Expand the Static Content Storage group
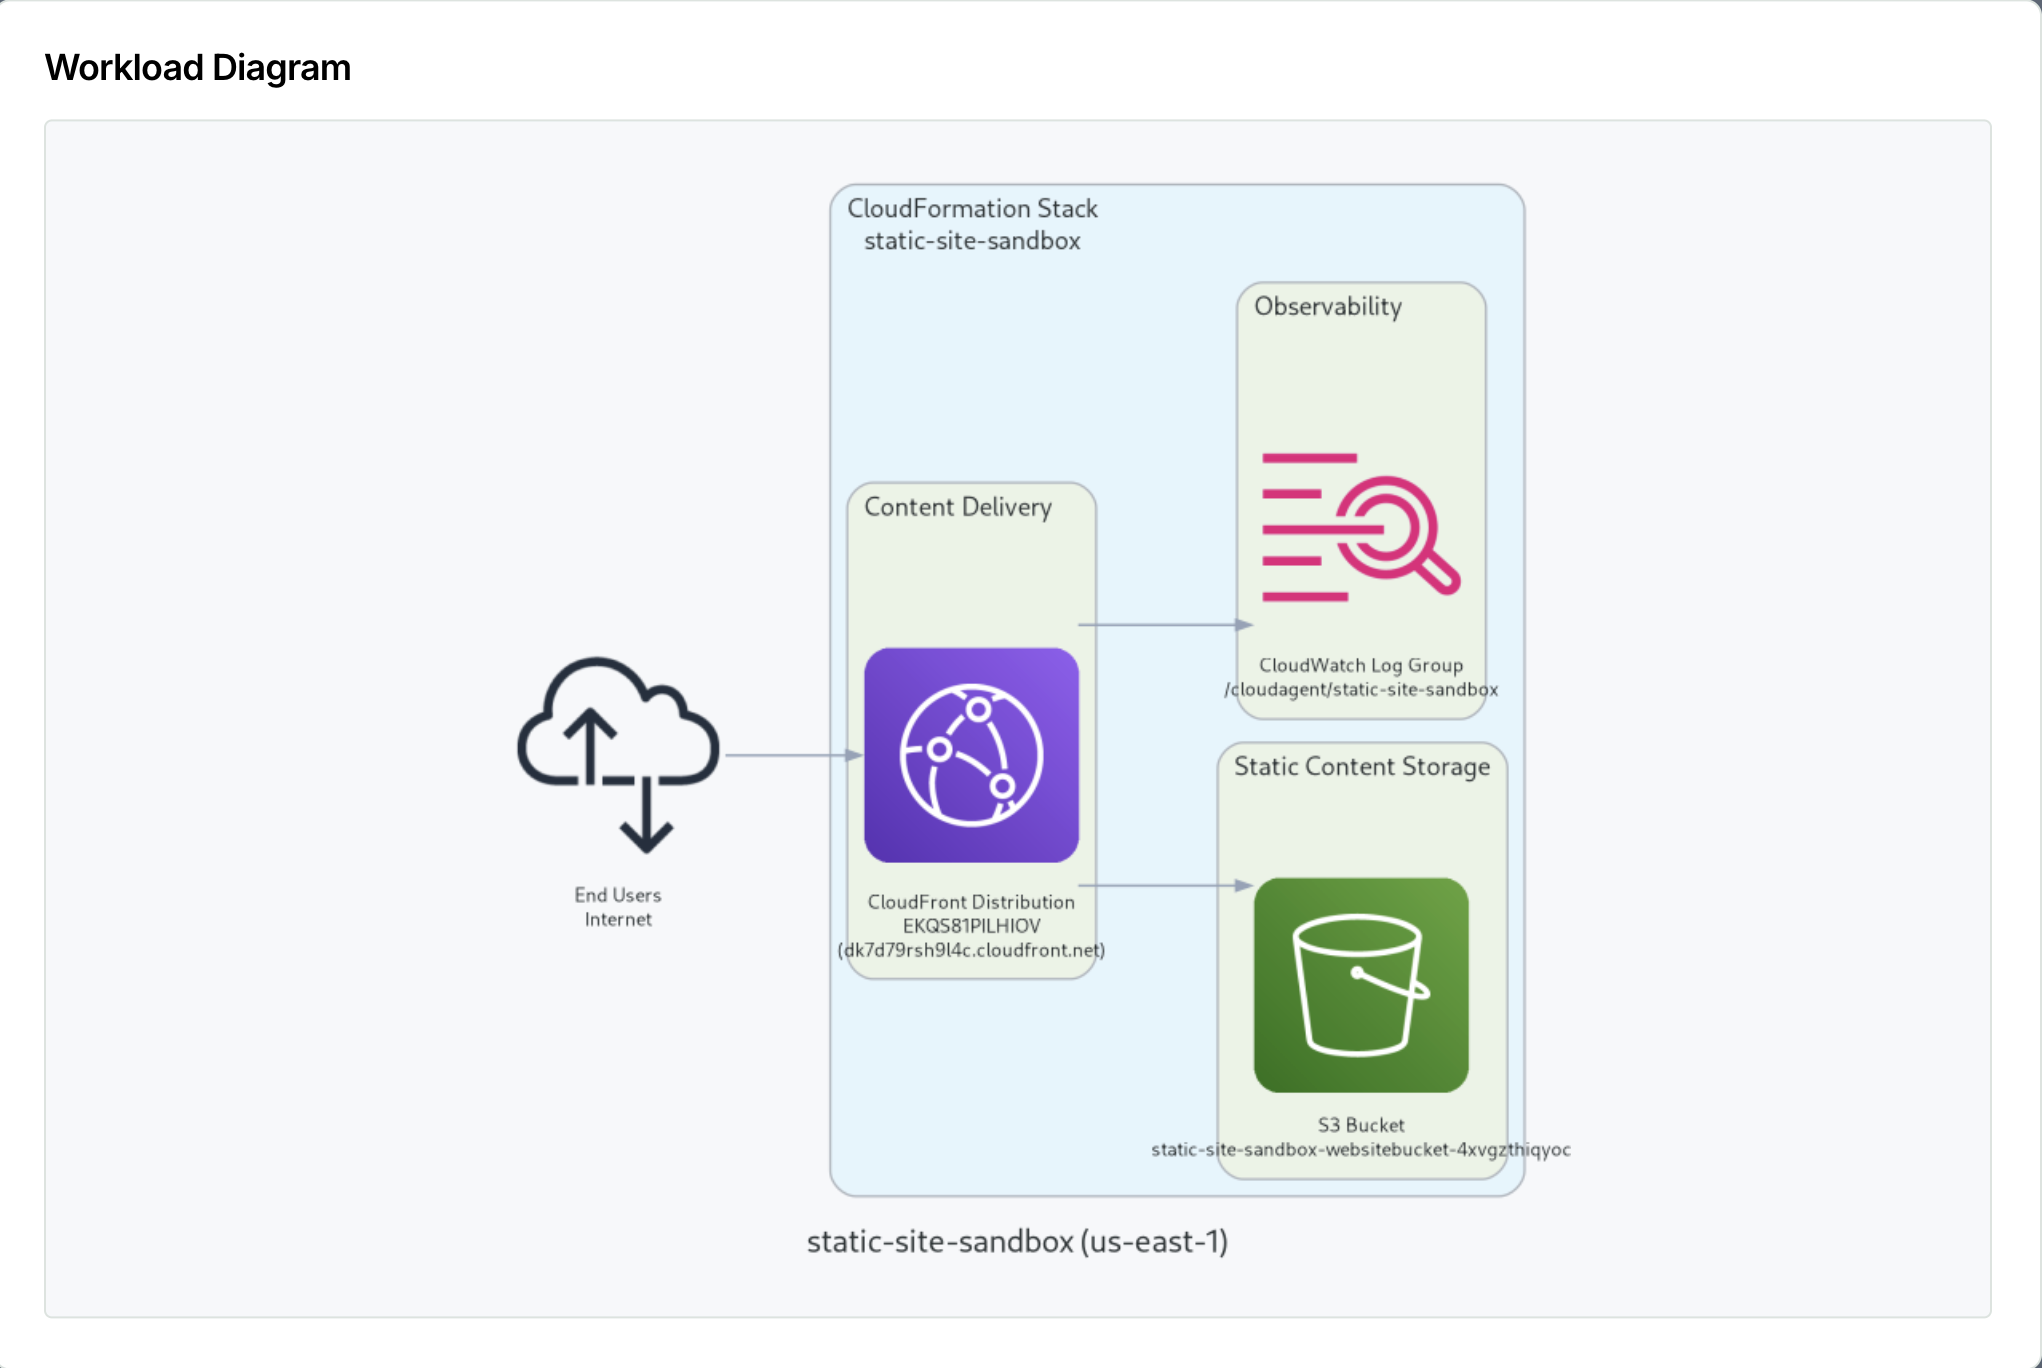This screenshot has width=2042, height=1368. 1362,766
